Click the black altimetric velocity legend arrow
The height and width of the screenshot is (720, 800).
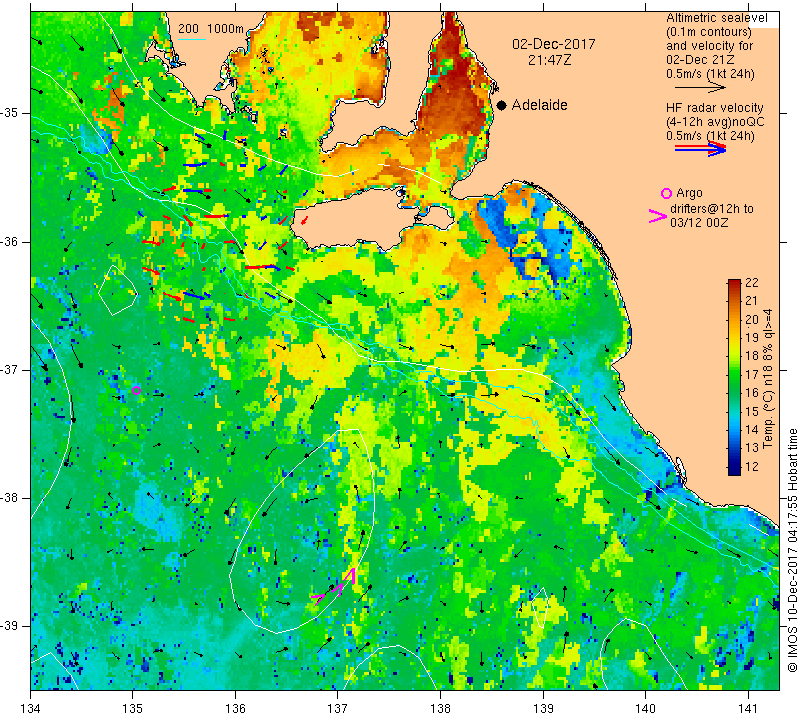click(700, 88)
